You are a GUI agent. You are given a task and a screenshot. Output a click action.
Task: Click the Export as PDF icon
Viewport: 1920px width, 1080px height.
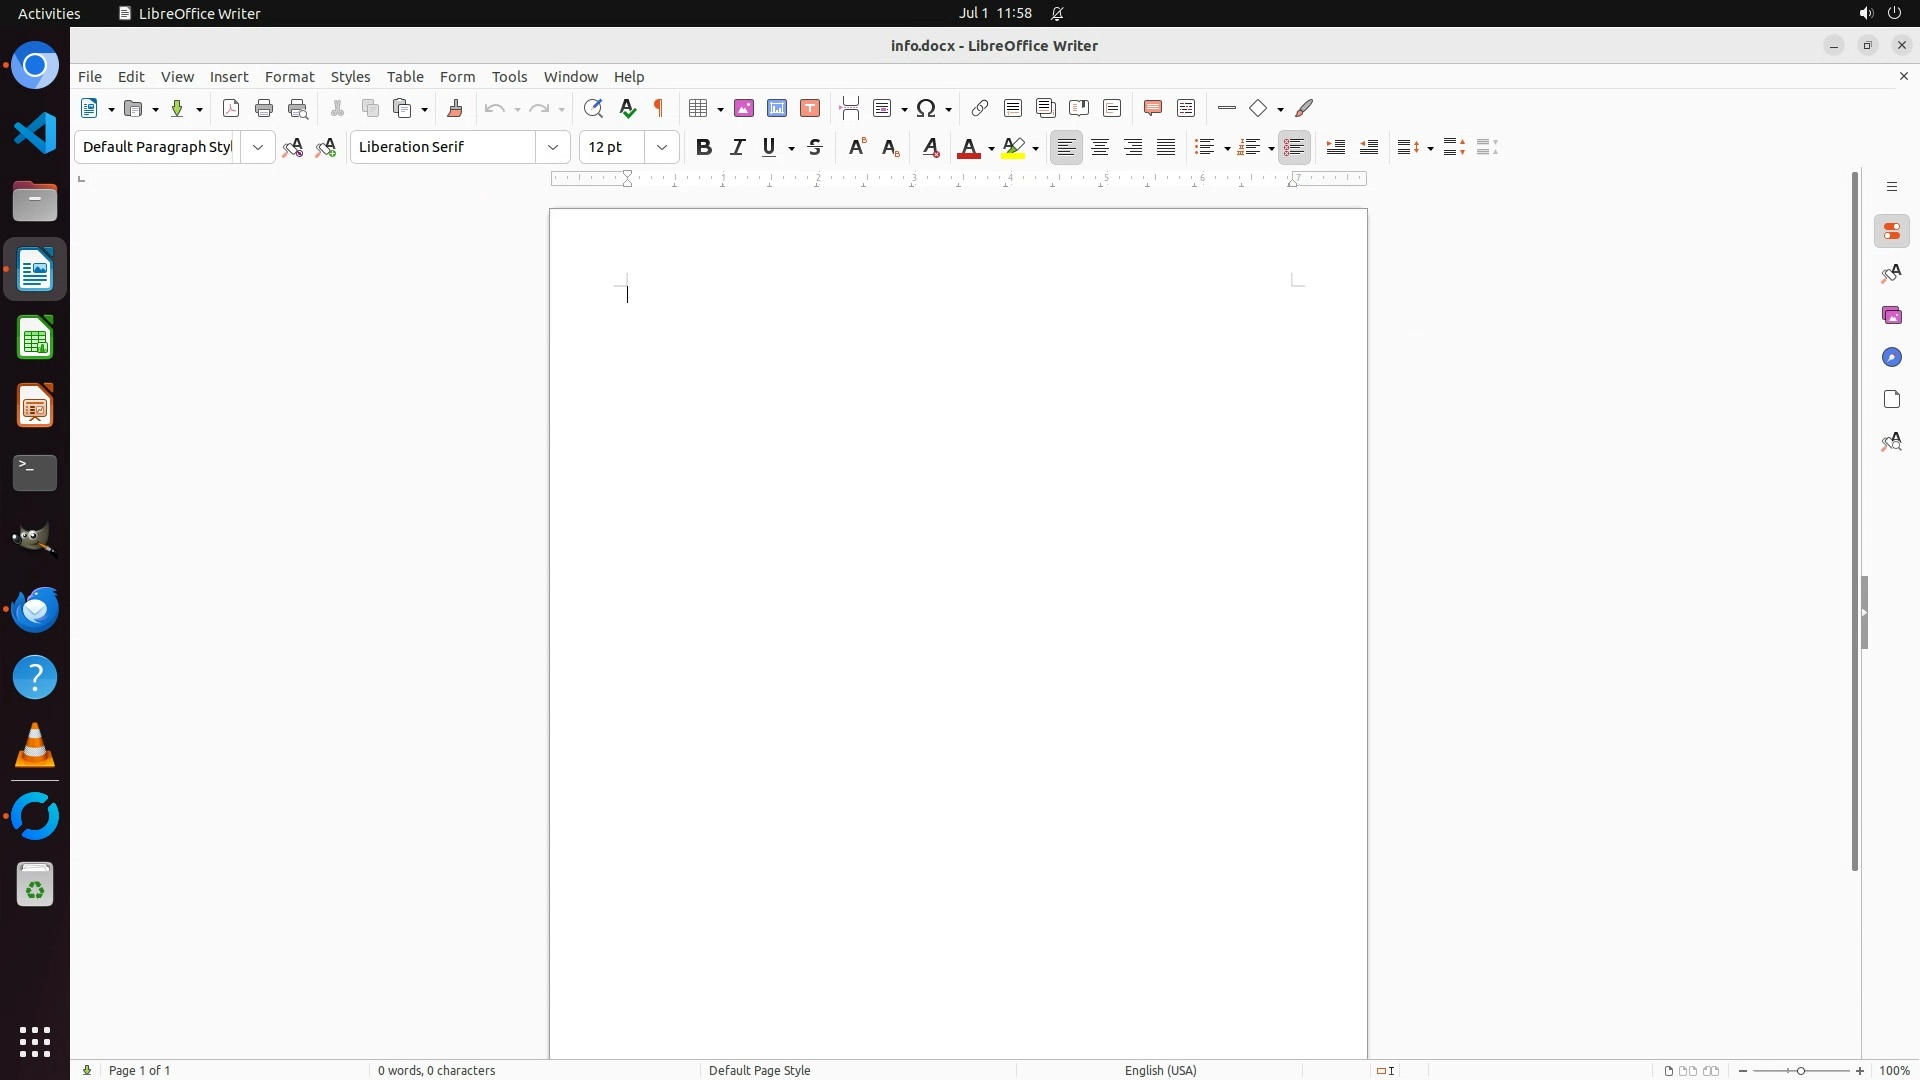coord(231,109)
